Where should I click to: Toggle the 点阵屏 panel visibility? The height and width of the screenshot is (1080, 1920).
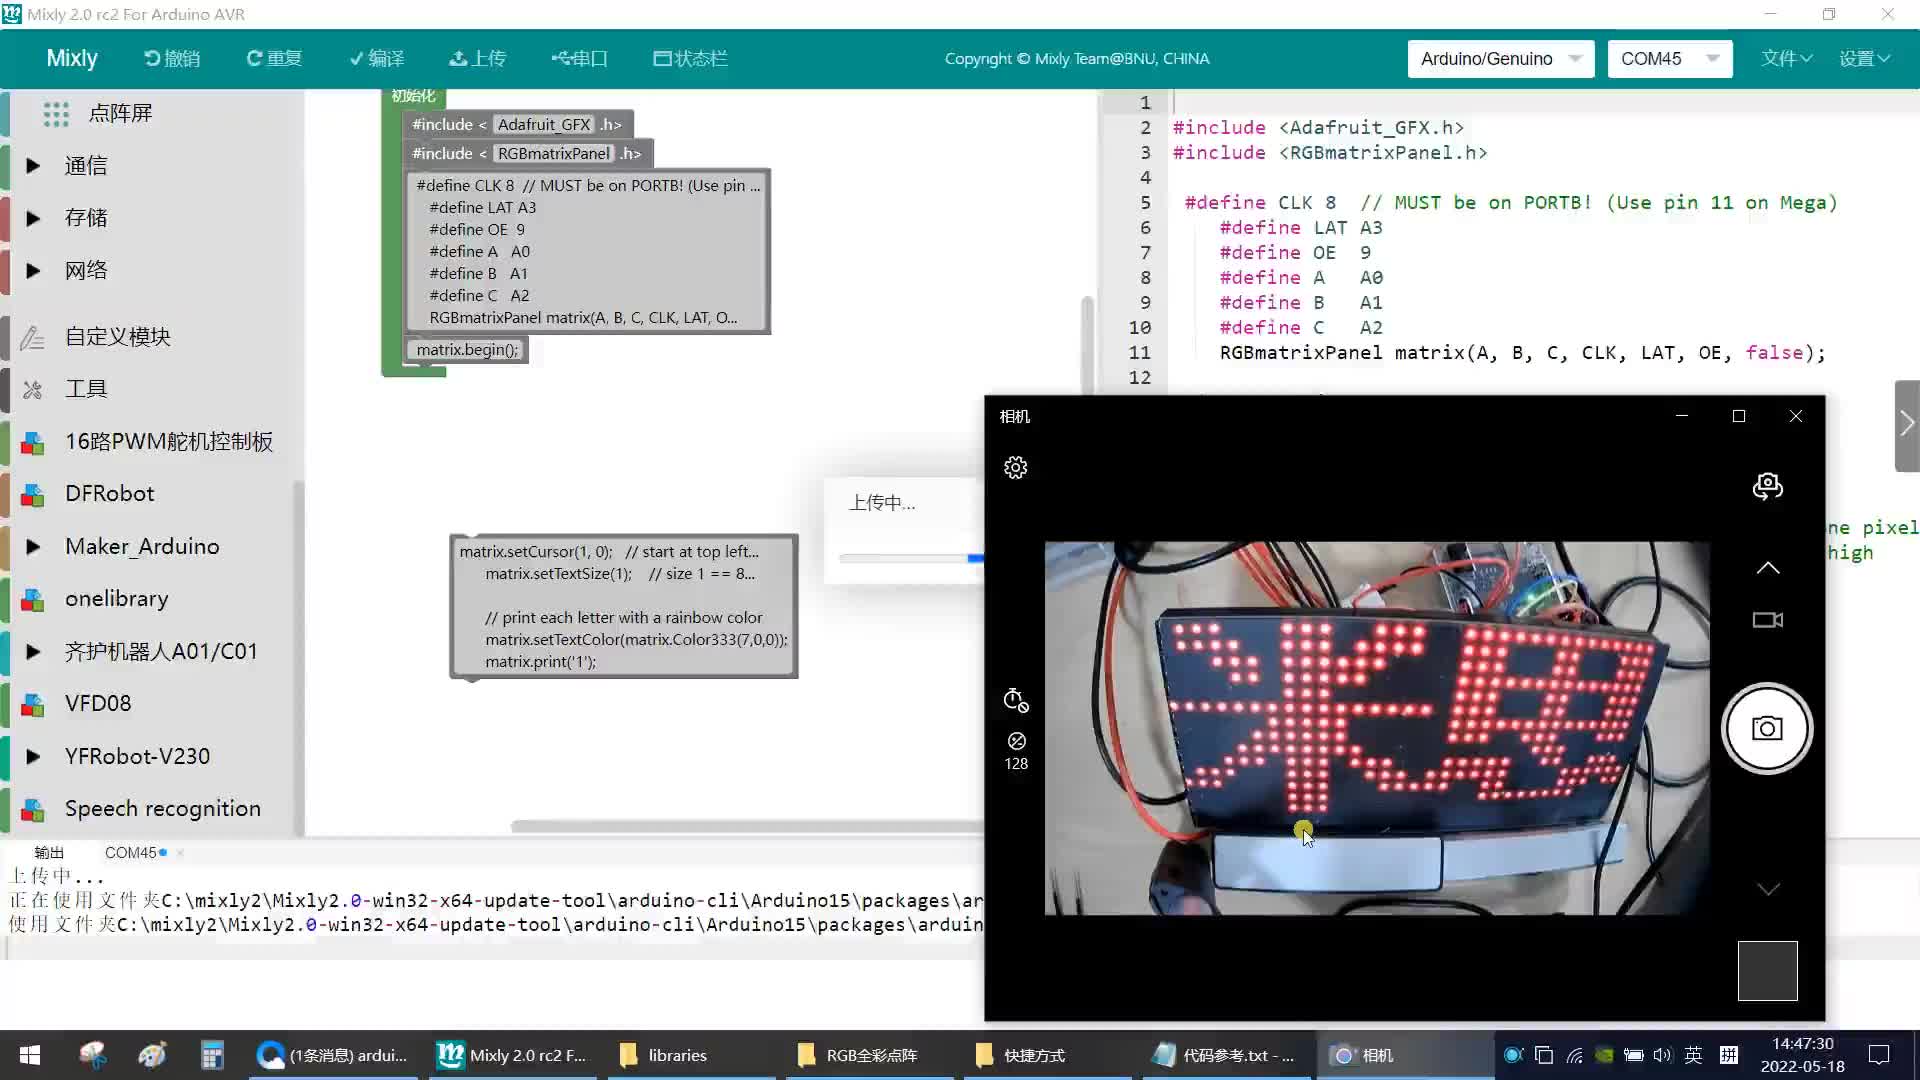(120, 113)
